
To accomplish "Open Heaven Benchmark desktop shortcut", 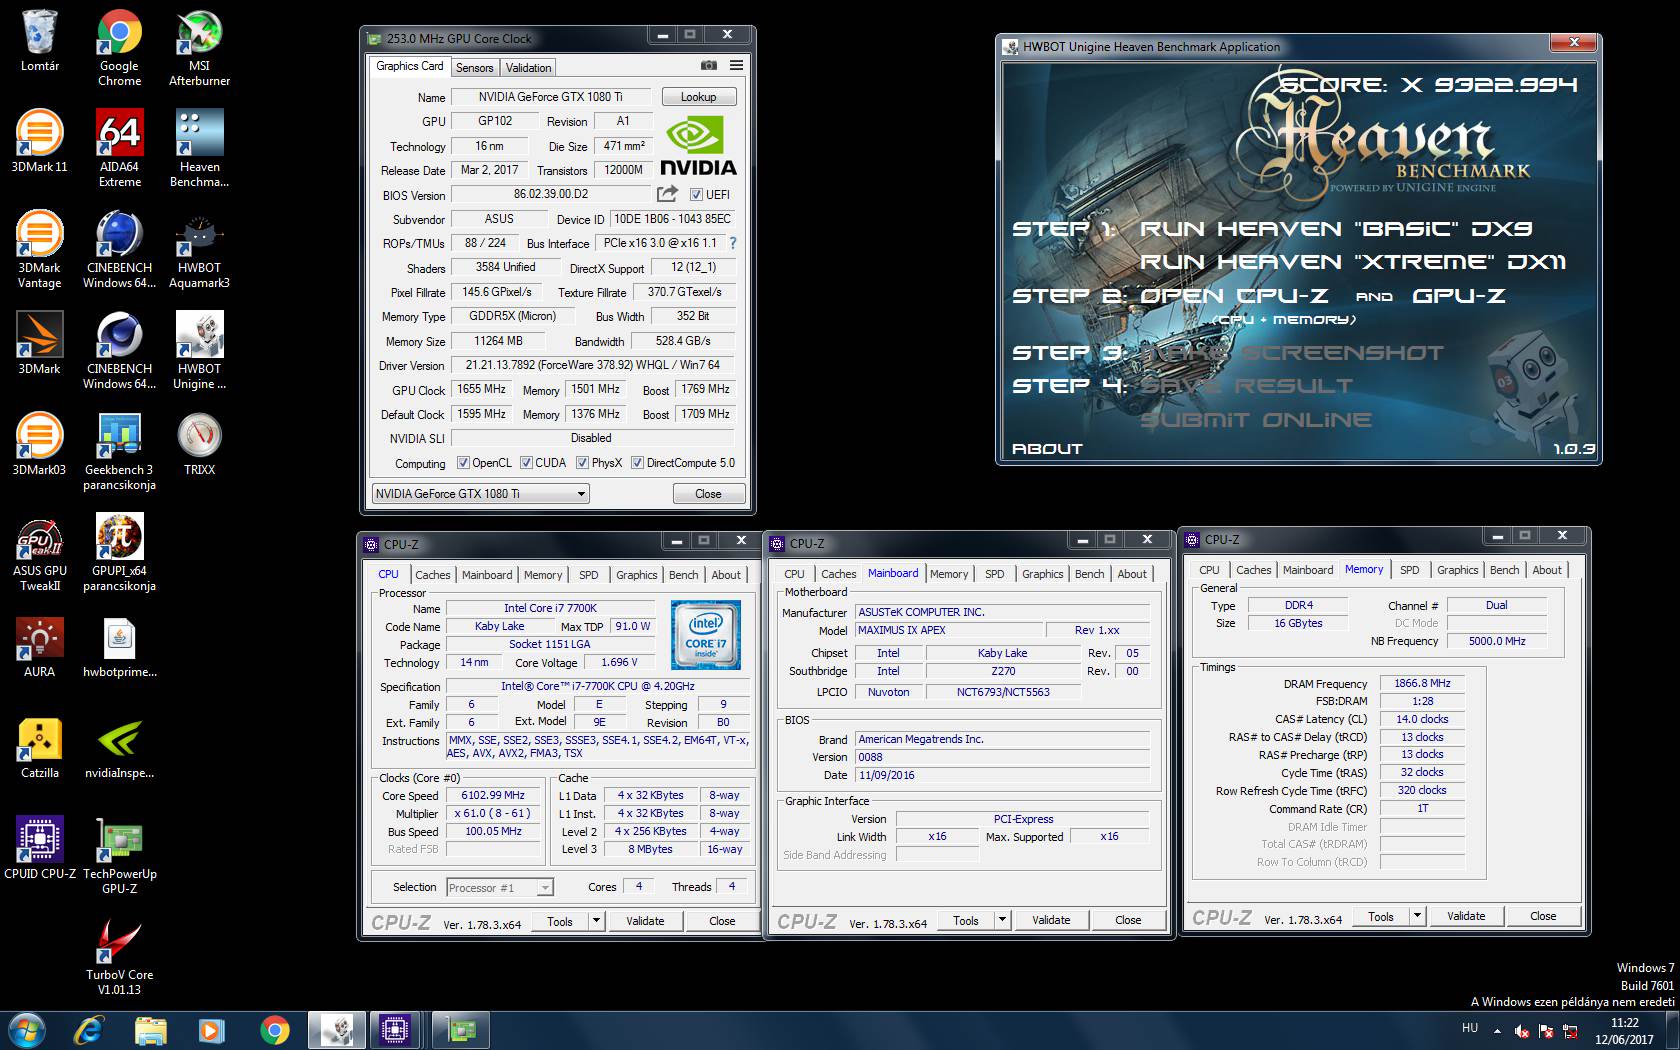I will [199, 148].
